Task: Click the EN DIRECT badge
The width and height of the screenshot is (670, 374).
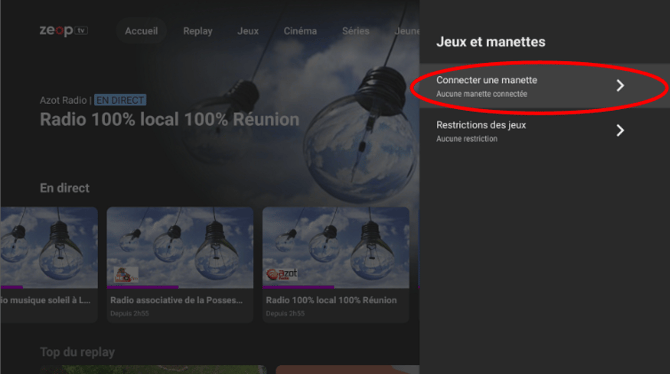Action: 120,100
